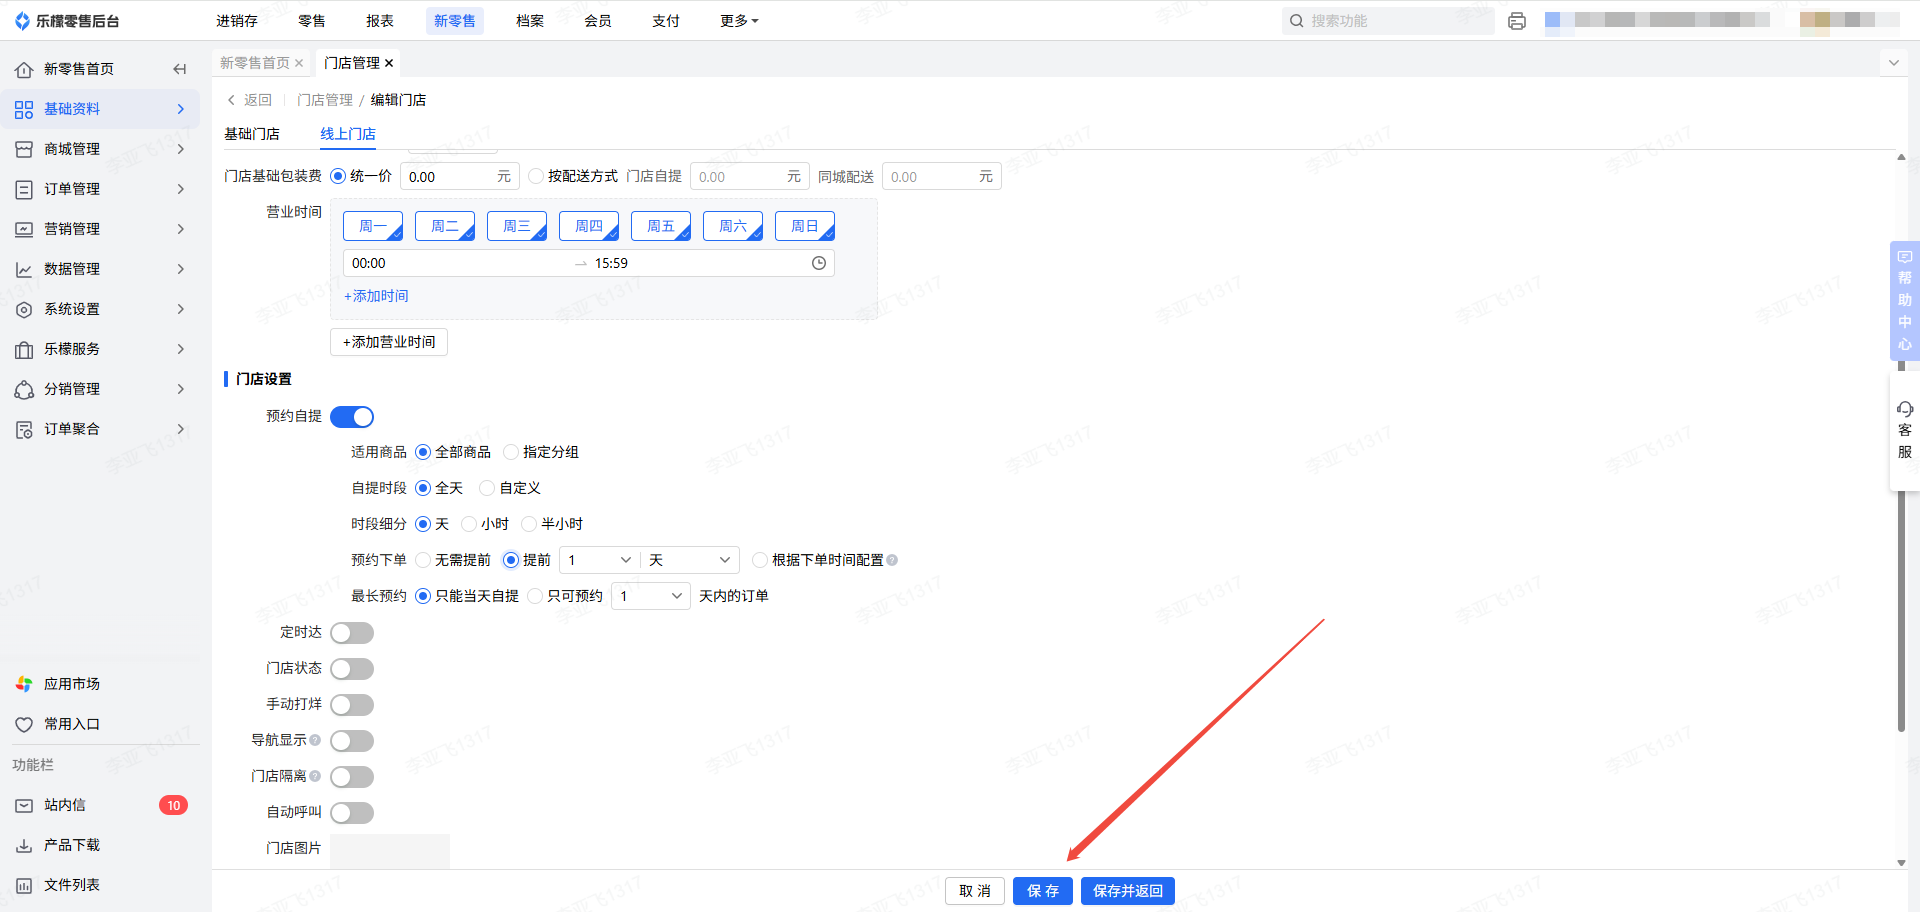Open the 新零售首页 home icon

click(24, 69)
